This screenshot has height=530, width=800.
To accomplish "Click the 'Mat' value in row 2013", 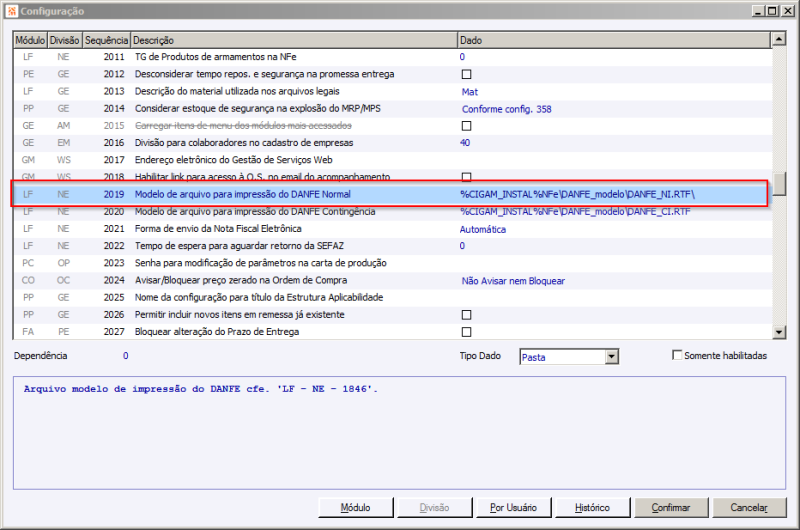I will 469,92.
